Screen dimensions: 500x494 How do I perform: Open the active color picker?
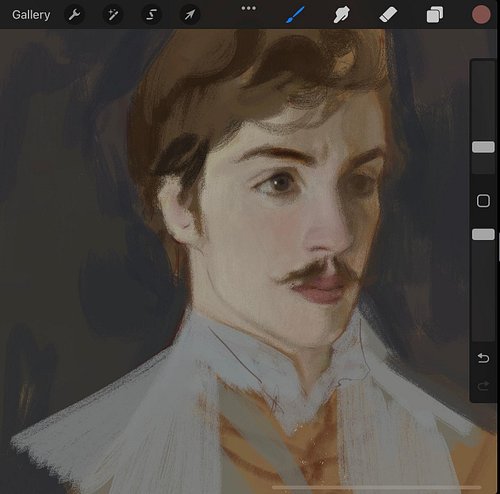(x=481, y=15)
